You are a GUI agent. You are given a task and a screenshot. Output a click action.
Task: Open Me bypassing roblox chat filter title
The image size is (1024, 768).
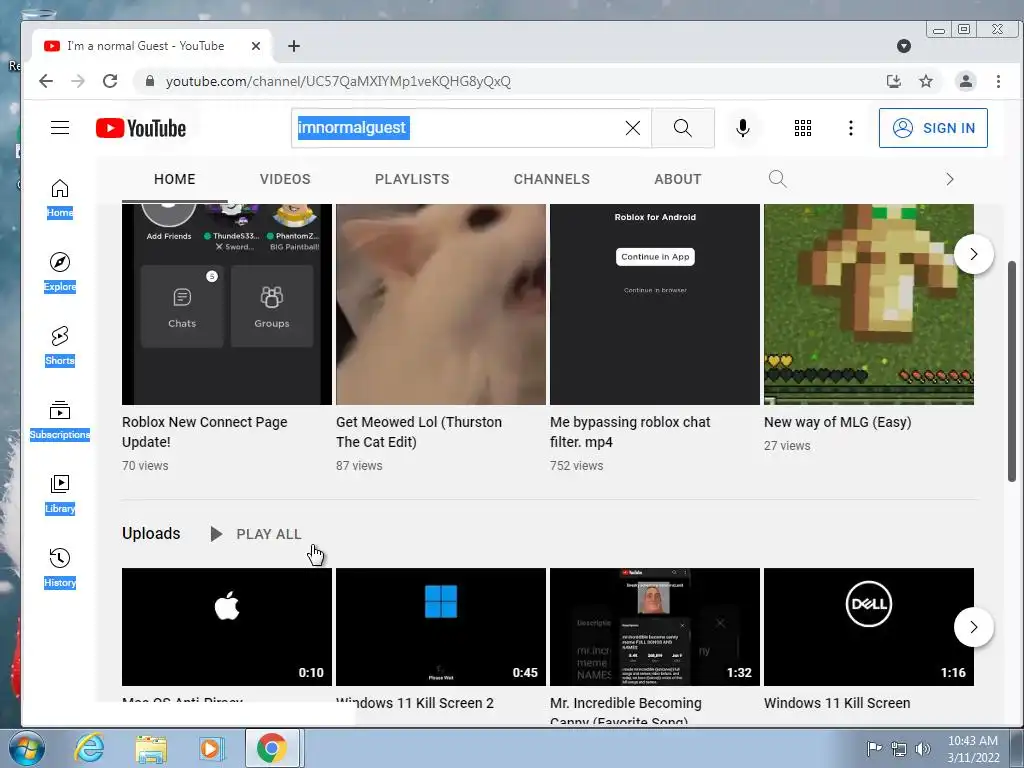630,432
